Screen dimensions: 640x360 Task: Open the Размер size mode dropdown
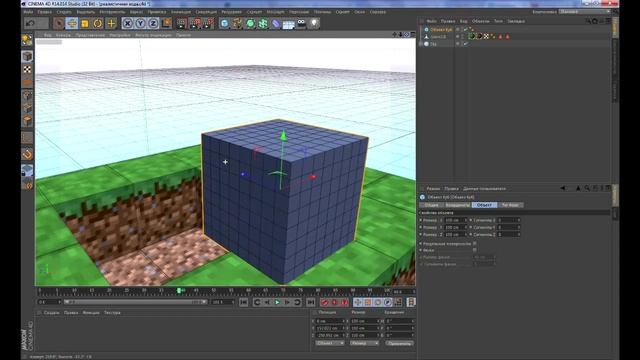pos(364,343)
